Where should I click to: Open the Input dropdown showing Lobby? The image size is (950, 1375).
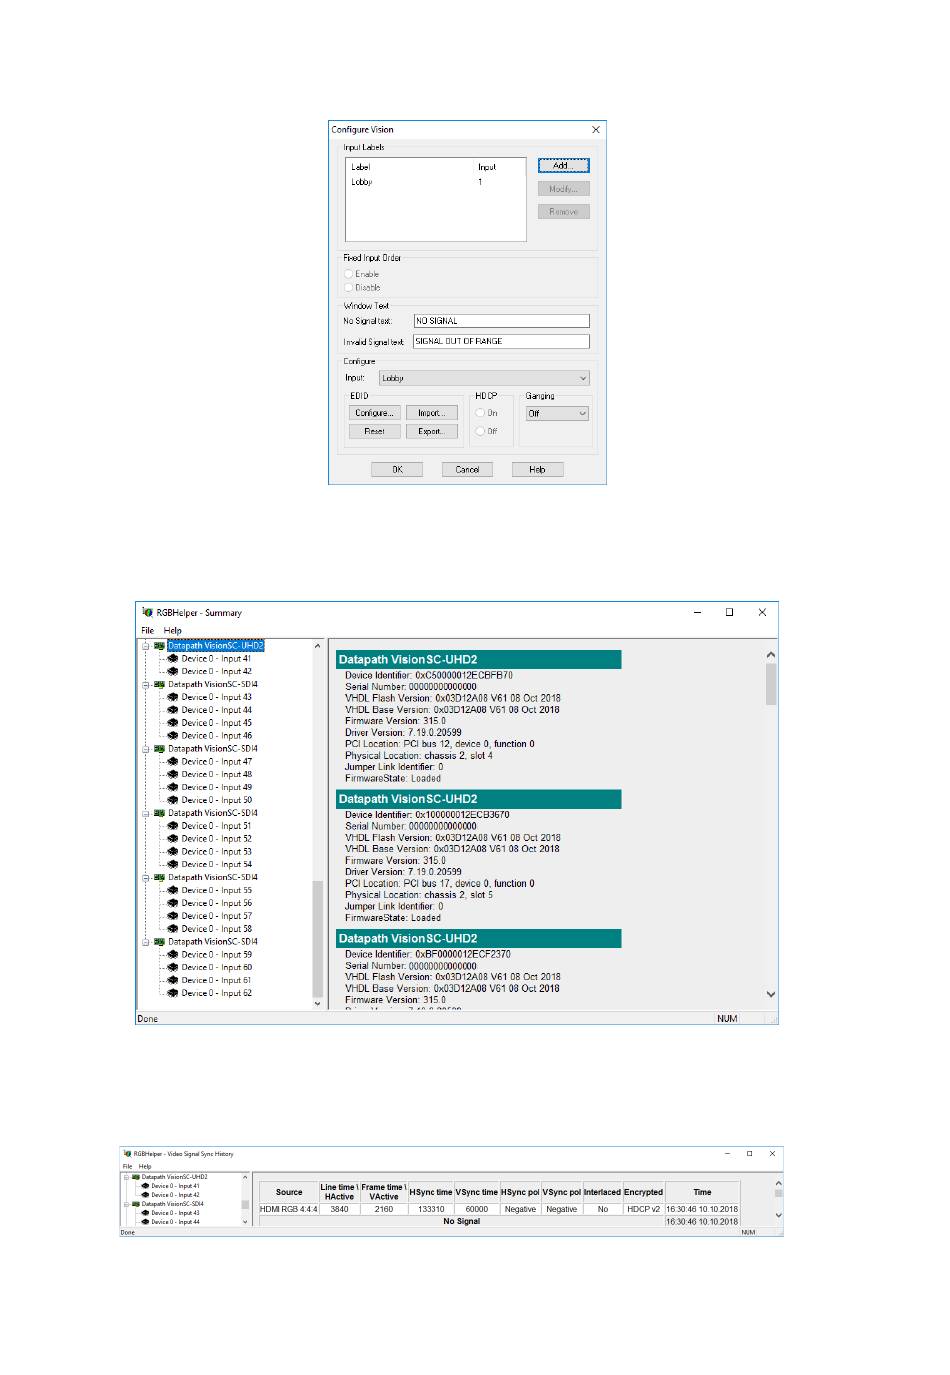484,378
